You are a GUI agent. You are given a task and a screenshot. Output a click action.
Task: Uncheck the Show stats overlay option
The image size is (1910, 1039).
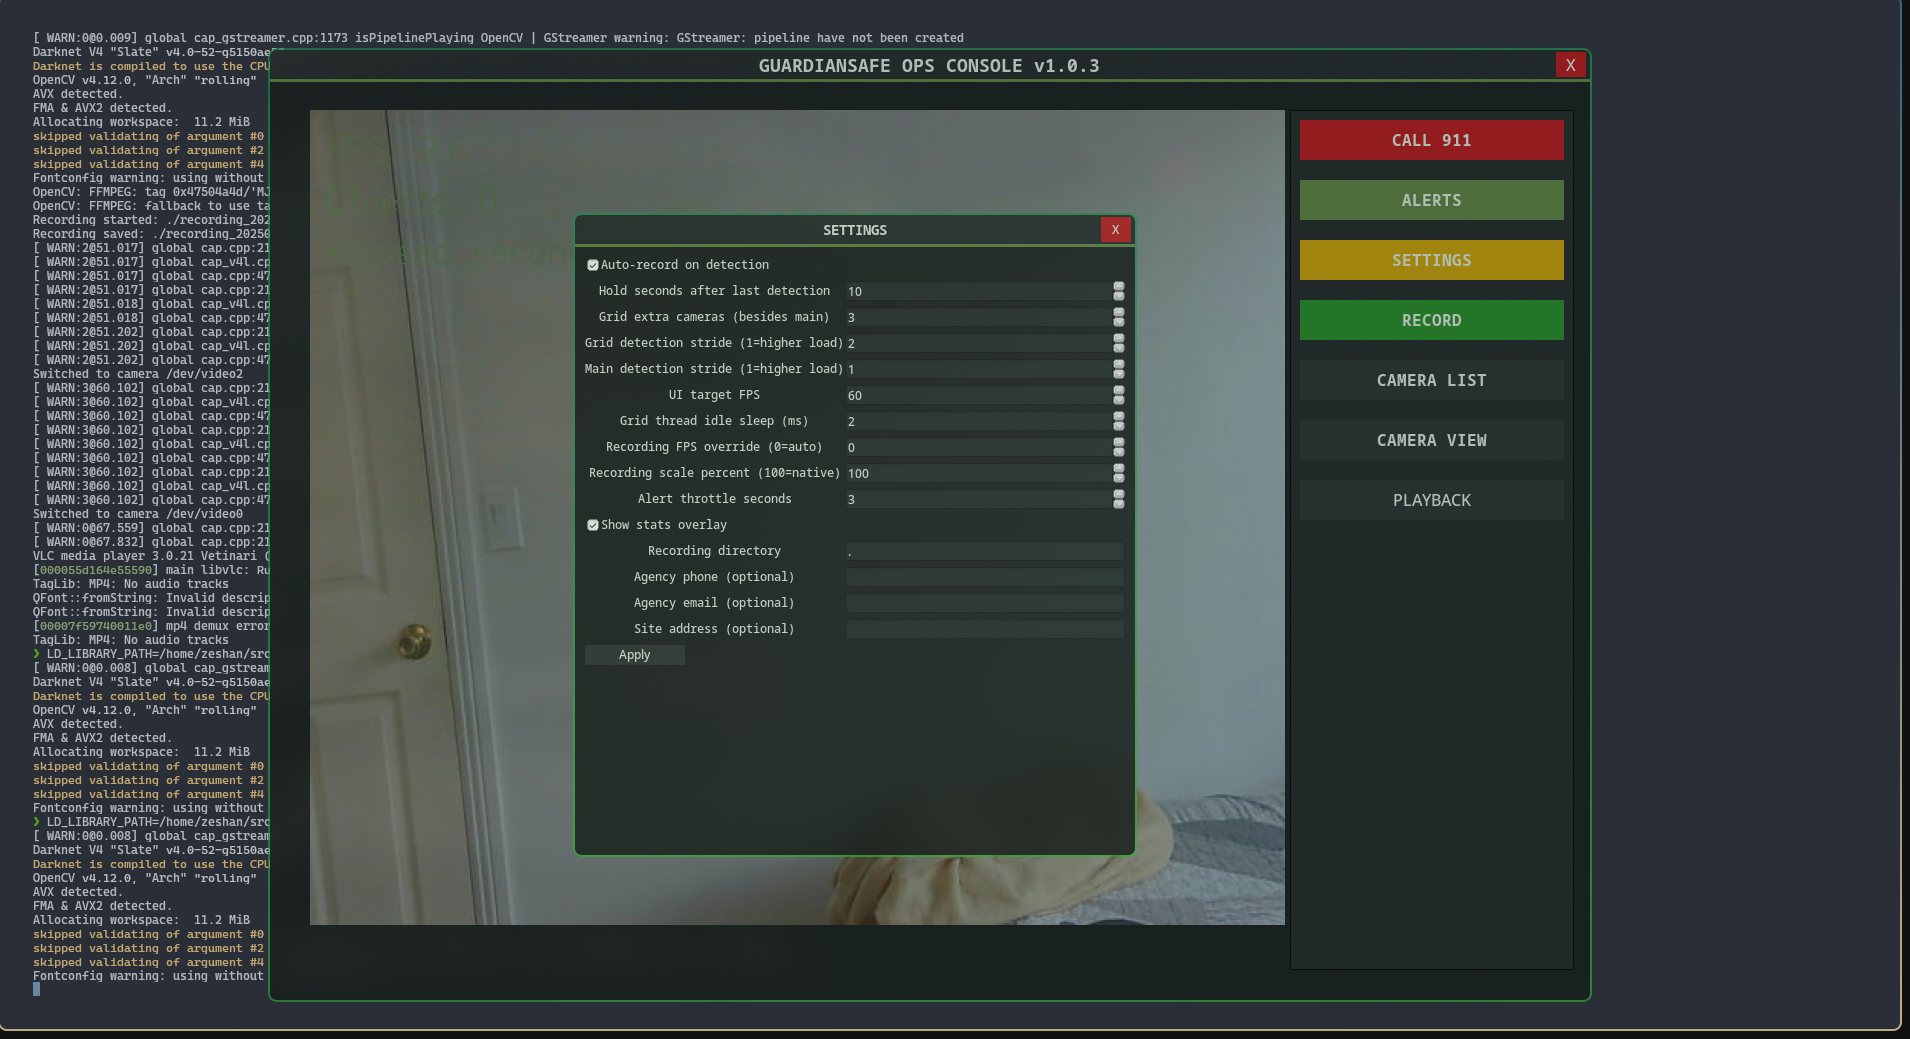pyautogui.click(x=592, y=524)
